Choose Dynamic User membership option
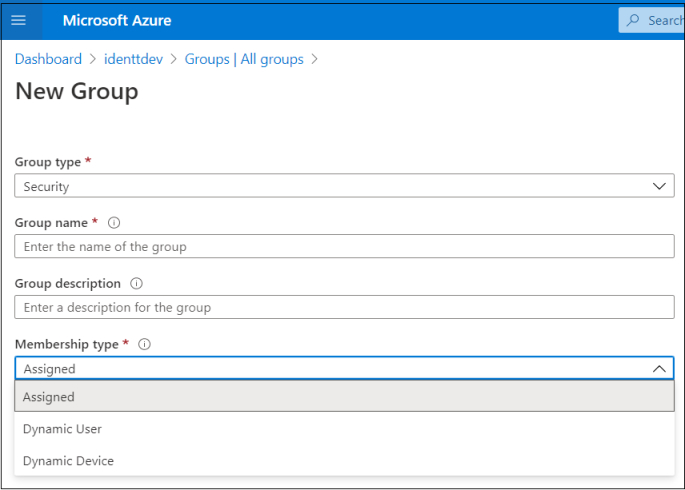Screen dimensions: 685x490 pyautogui.click(x=344, y=429)
